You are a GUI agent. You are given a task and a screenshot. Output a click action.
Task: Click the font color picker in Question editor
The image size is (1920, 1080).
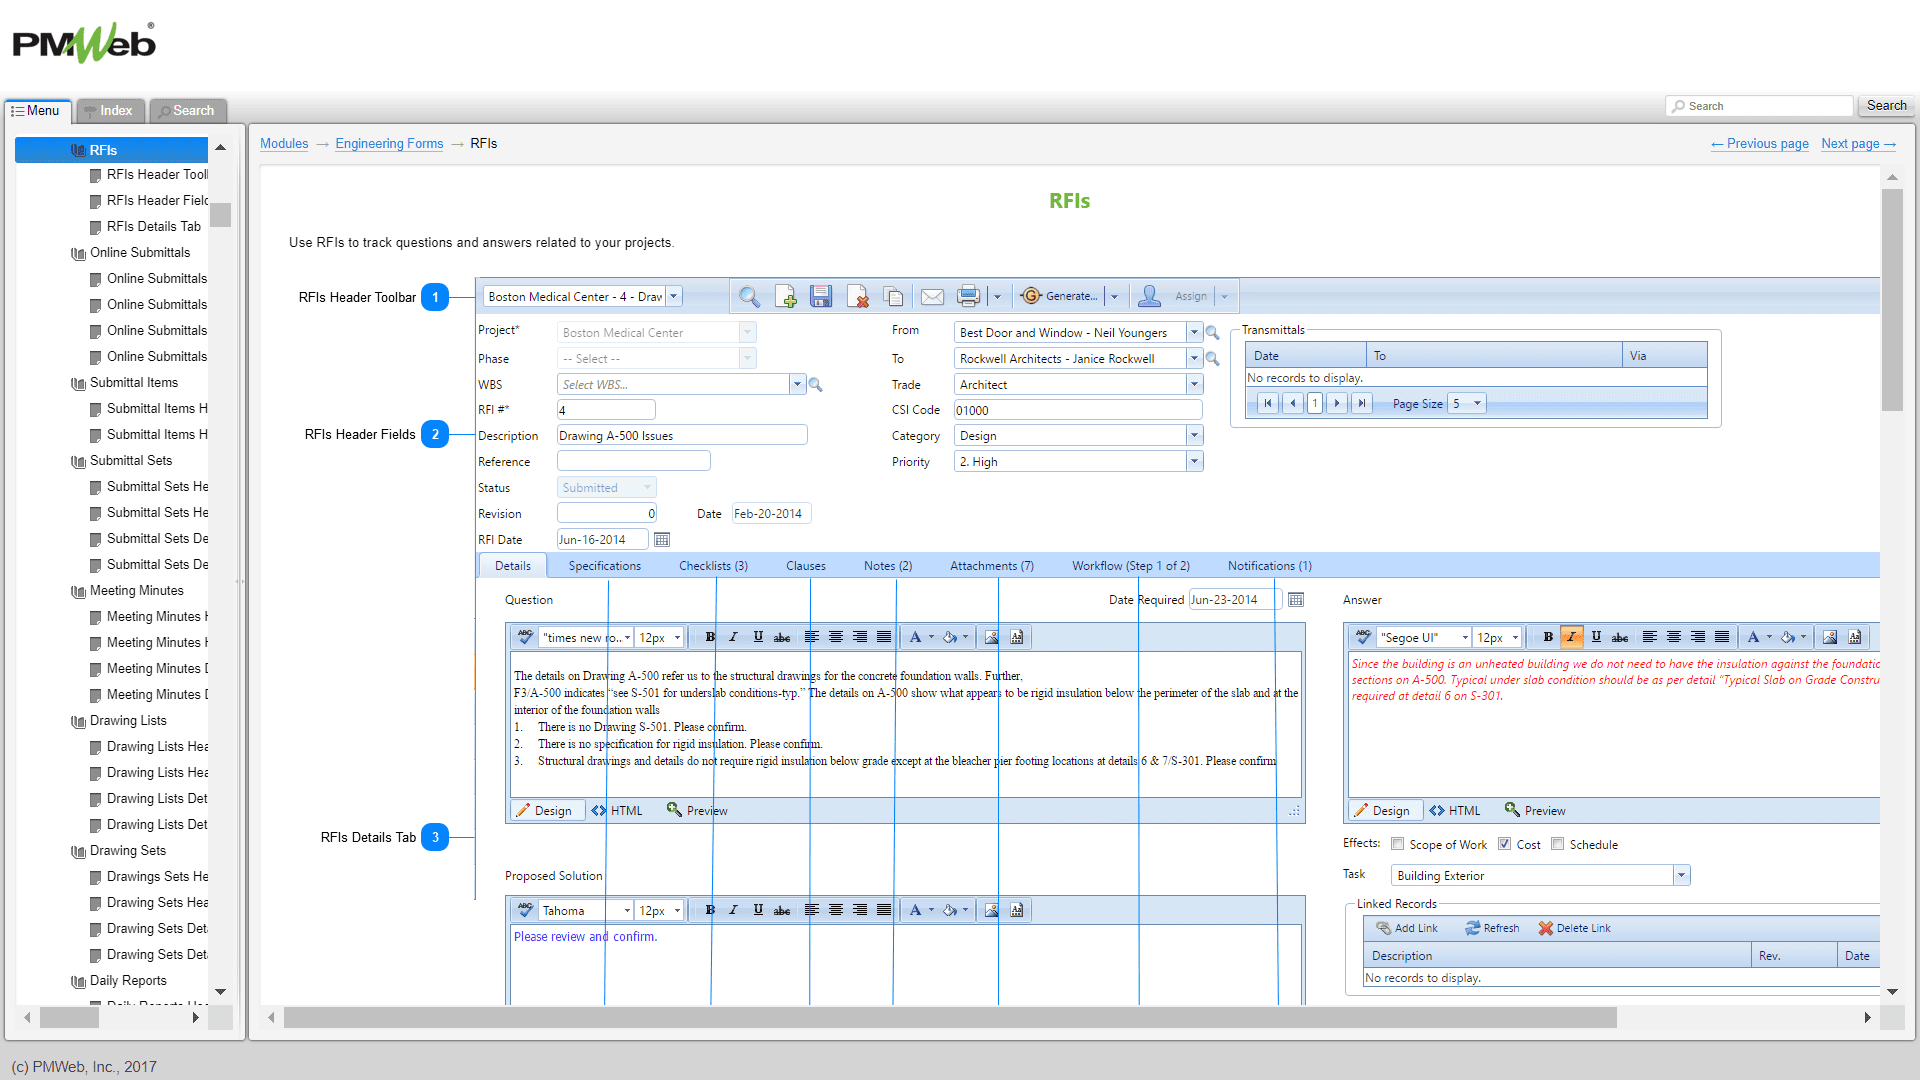pos(915,637)
